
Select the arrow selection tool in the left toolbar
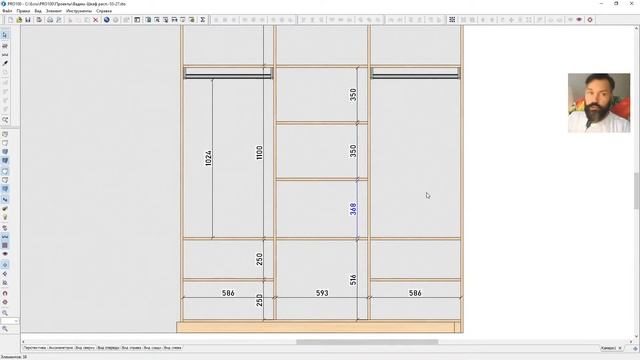click(x=5, y=35)
